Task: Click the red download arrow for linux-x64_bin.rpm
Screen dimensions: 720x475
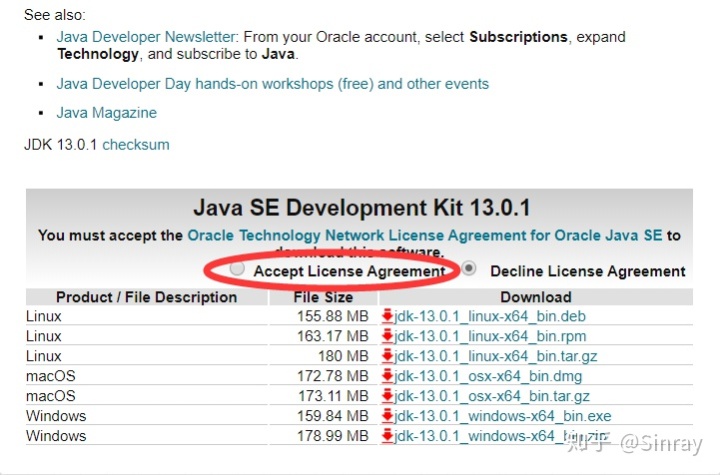Action: pyautogui.click(x=388, y=335)
